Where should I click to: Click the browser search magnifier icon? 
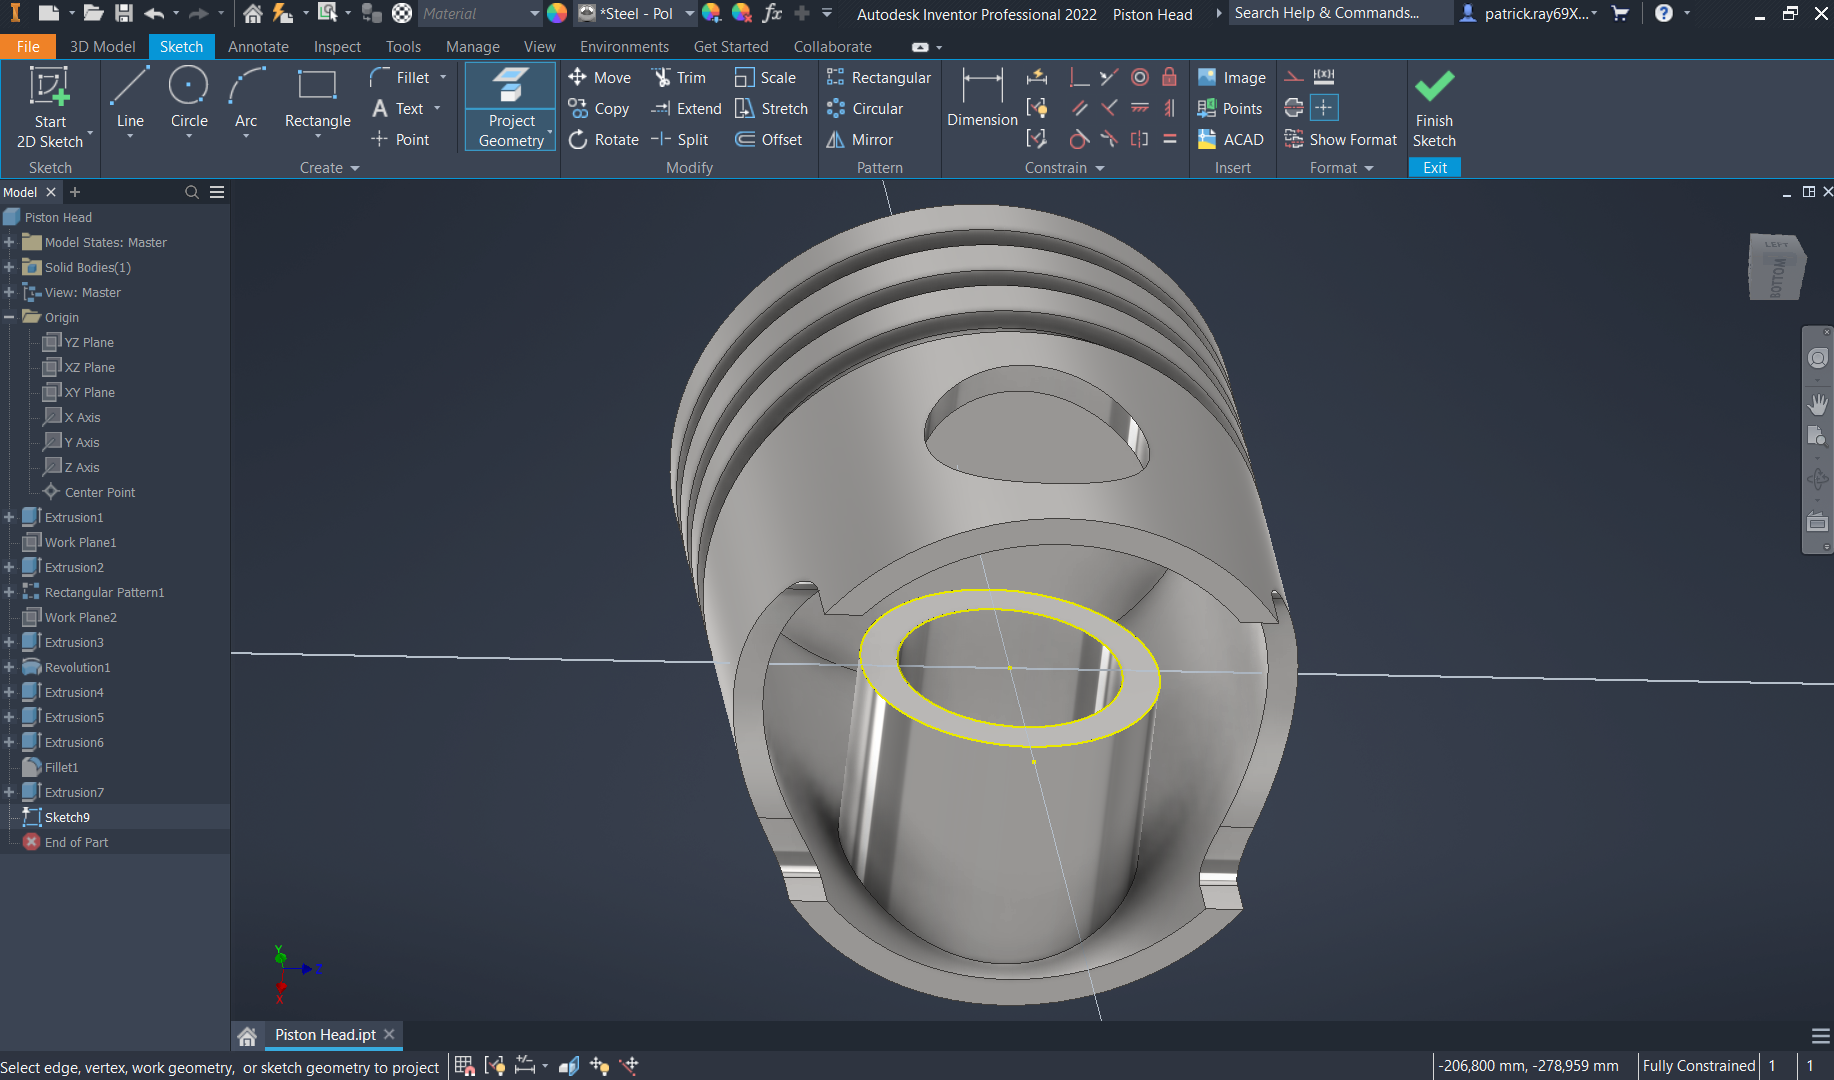(192, 192)
